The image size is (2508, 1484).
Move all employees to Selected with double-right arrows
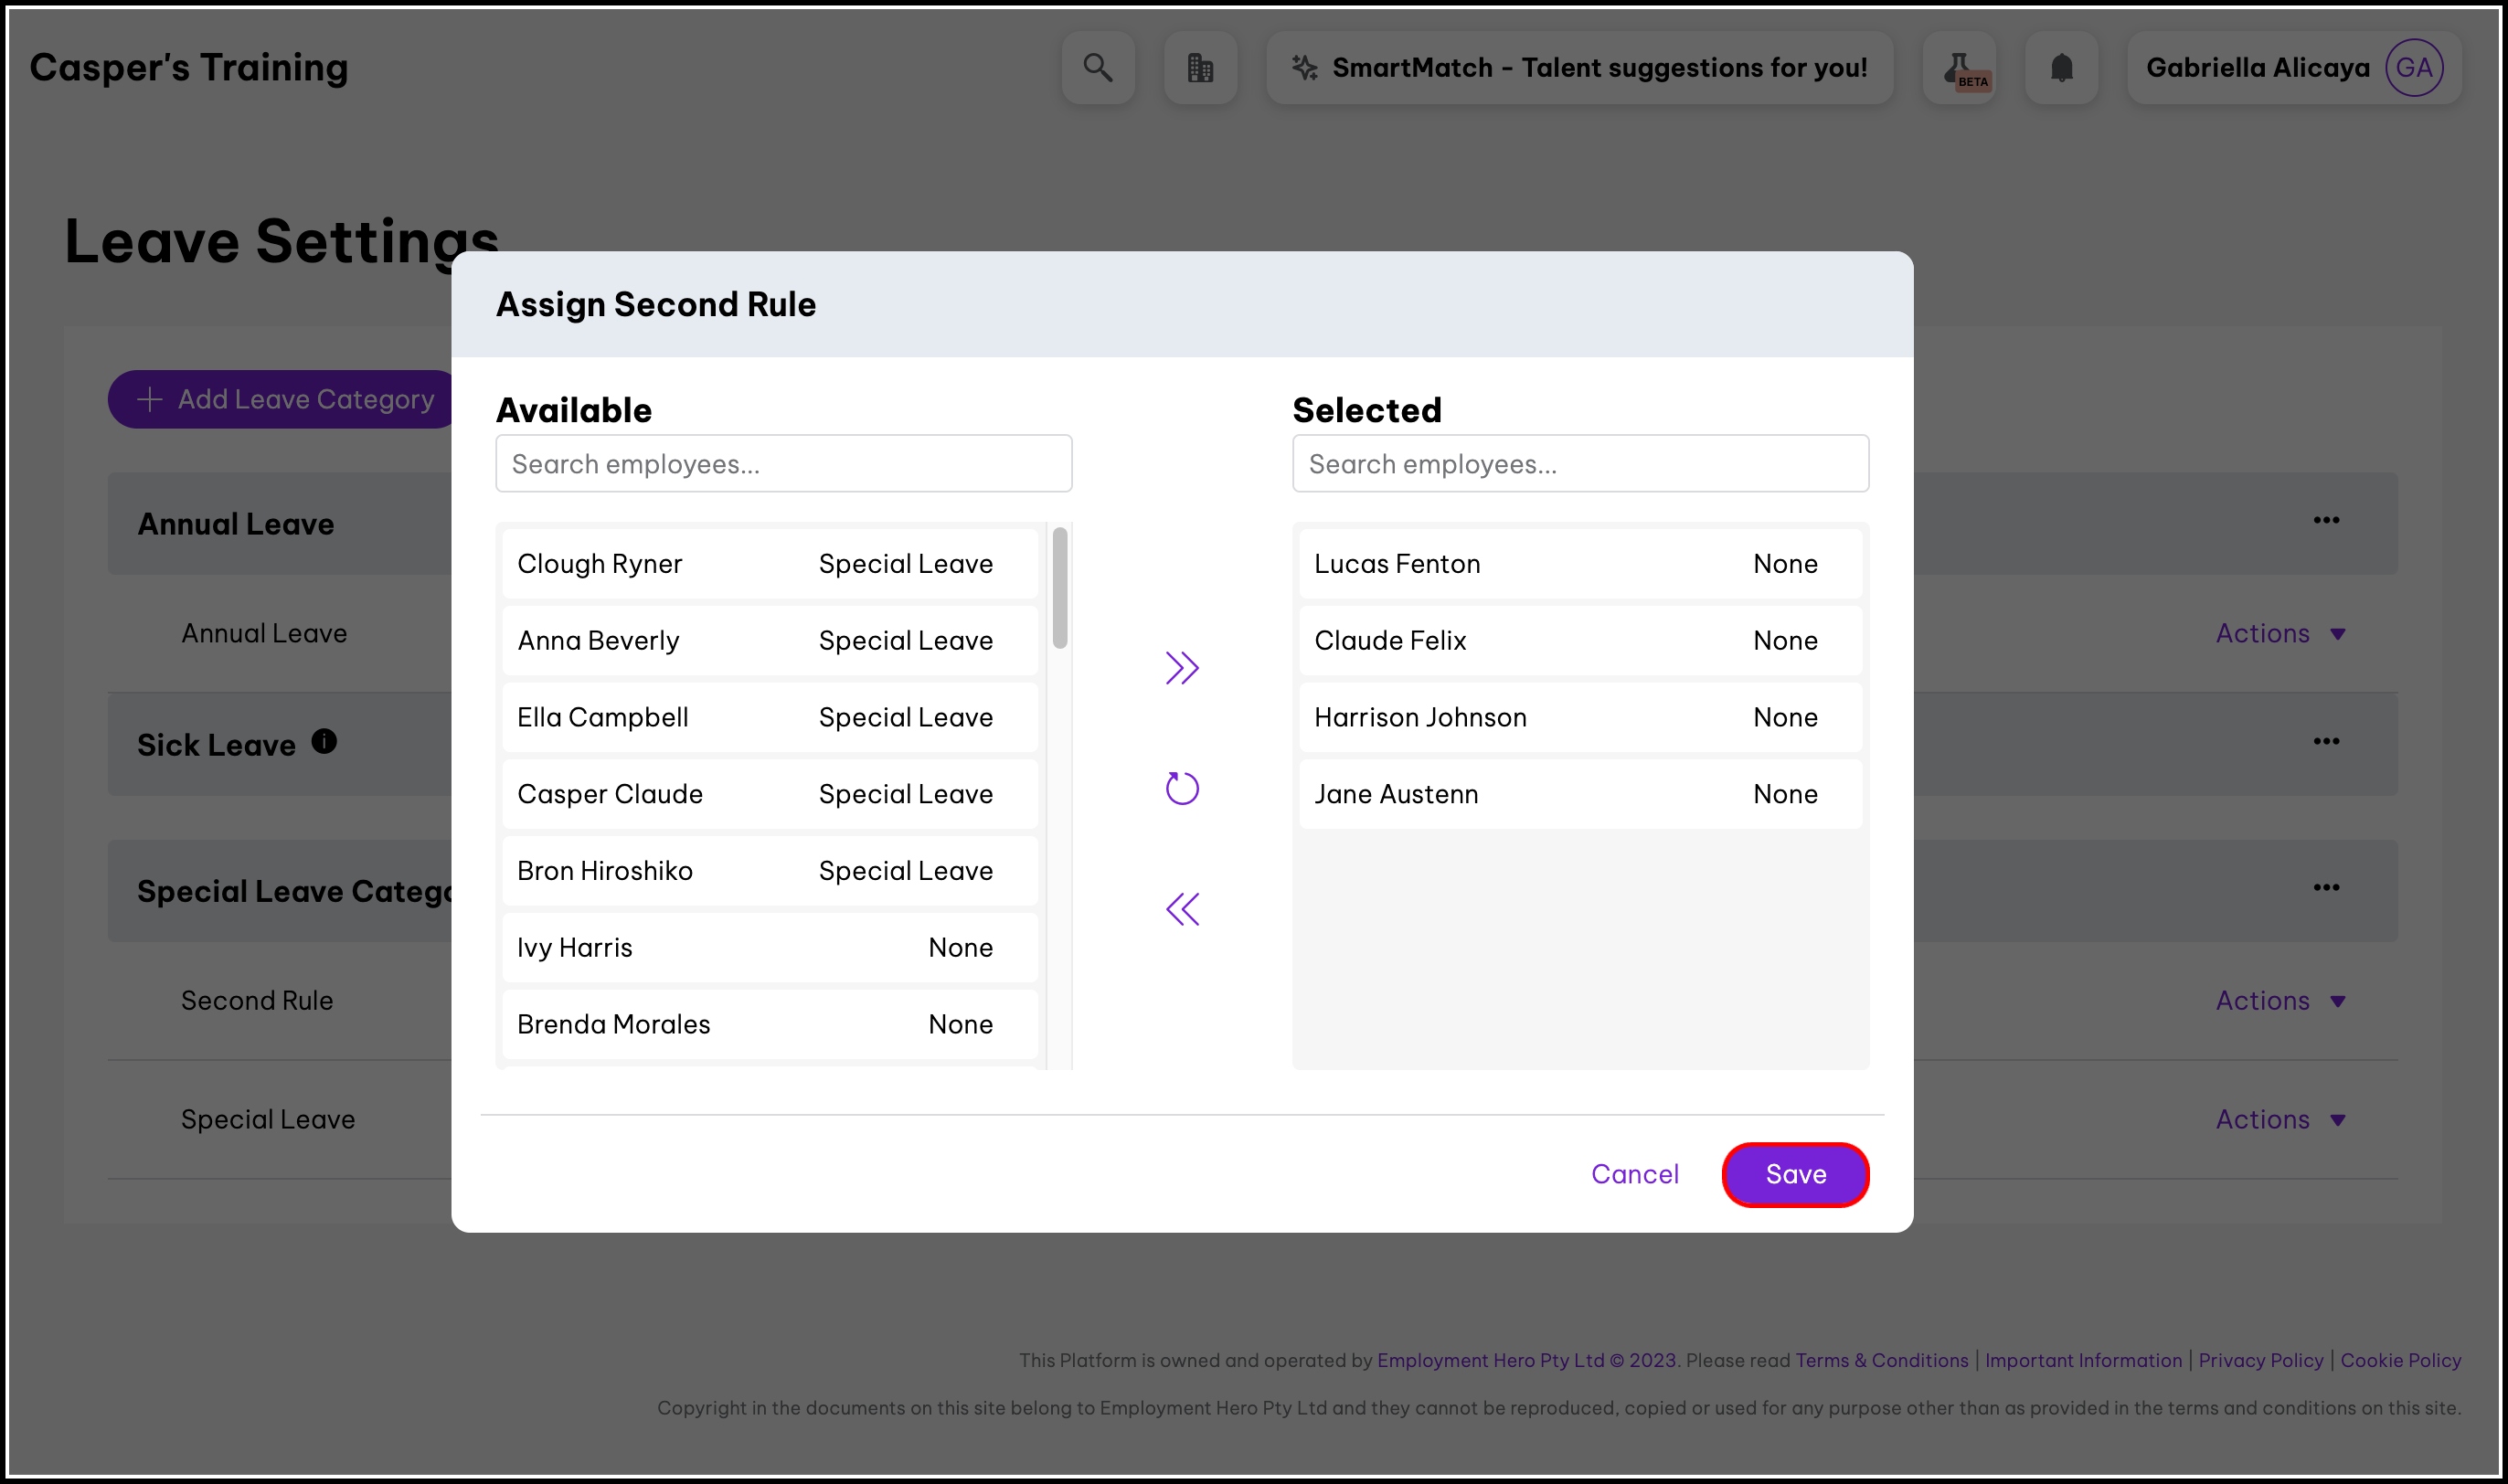[x=1181, y=667]
